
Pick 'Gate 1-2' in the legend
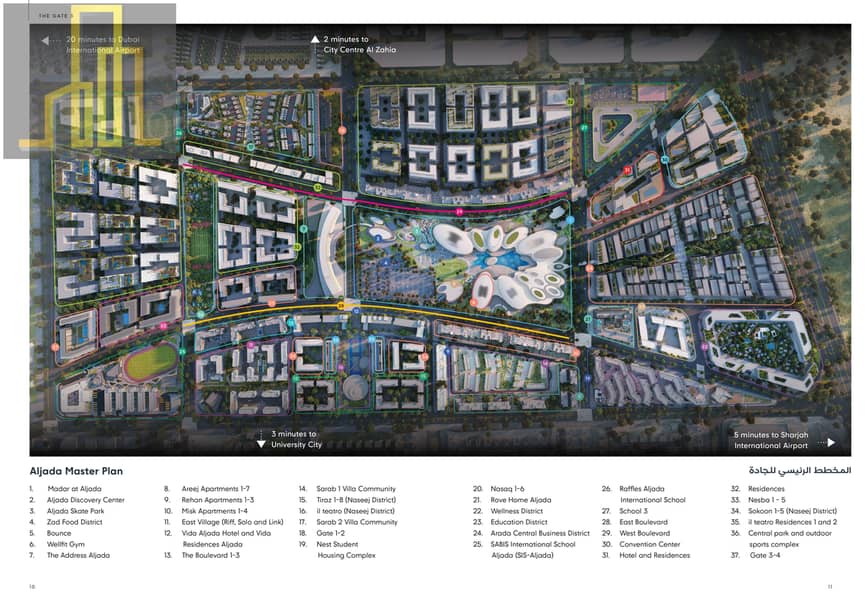point(330,533)
